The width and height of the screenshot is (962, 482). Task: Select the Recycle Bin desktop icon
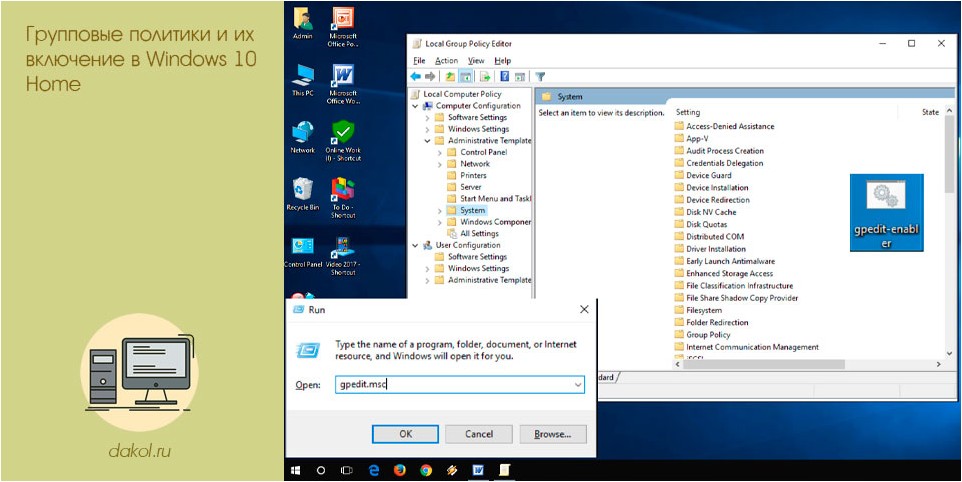point(302,194)
